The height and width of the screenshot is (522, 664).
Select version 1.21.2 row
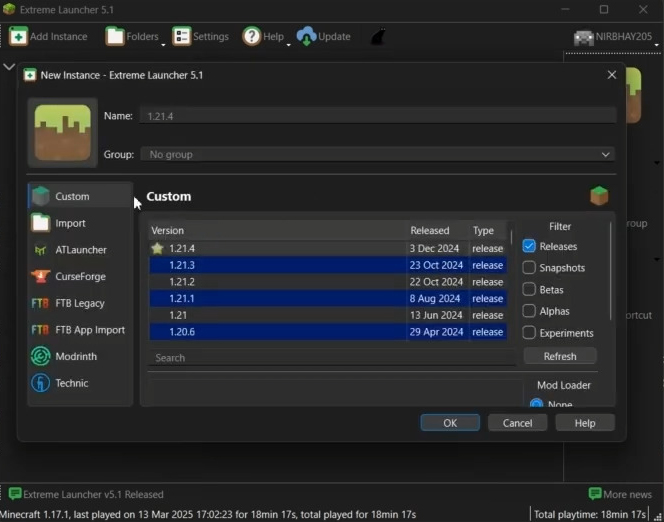point(328,282)
